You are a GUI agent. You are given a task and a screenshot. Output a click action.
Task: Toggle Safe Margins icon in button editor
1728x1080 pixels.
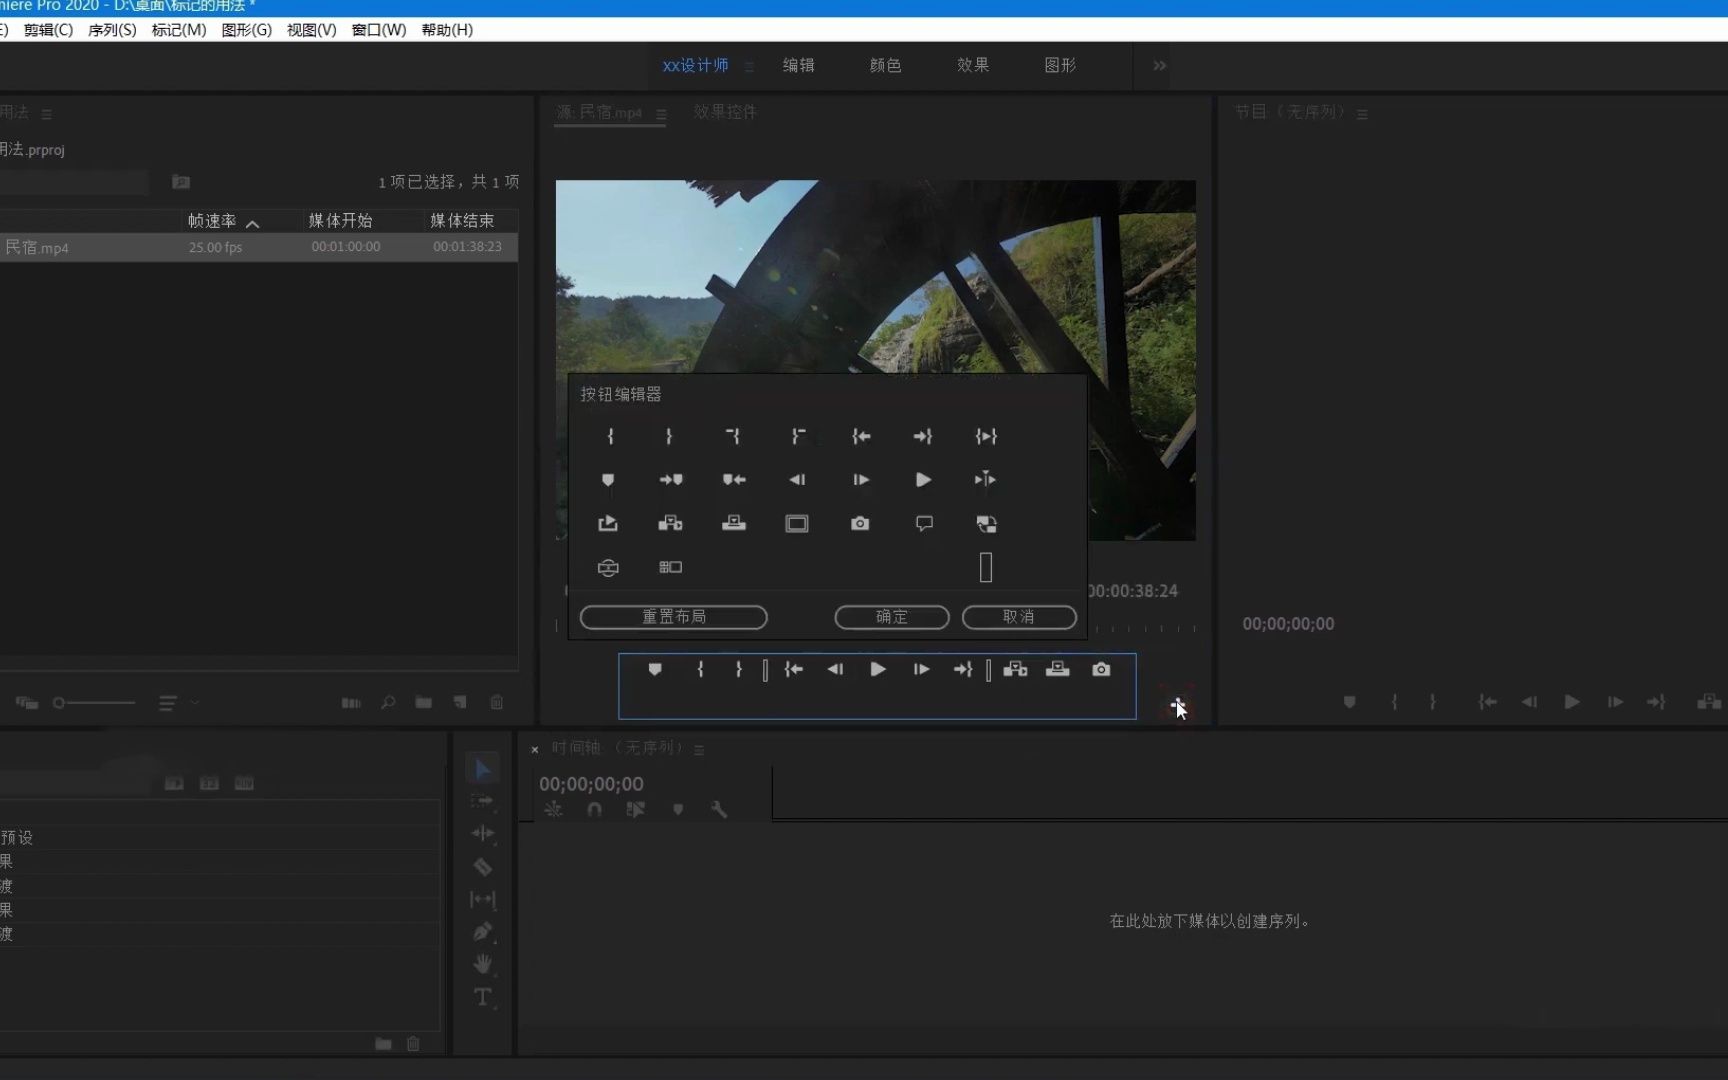point(797,523)
